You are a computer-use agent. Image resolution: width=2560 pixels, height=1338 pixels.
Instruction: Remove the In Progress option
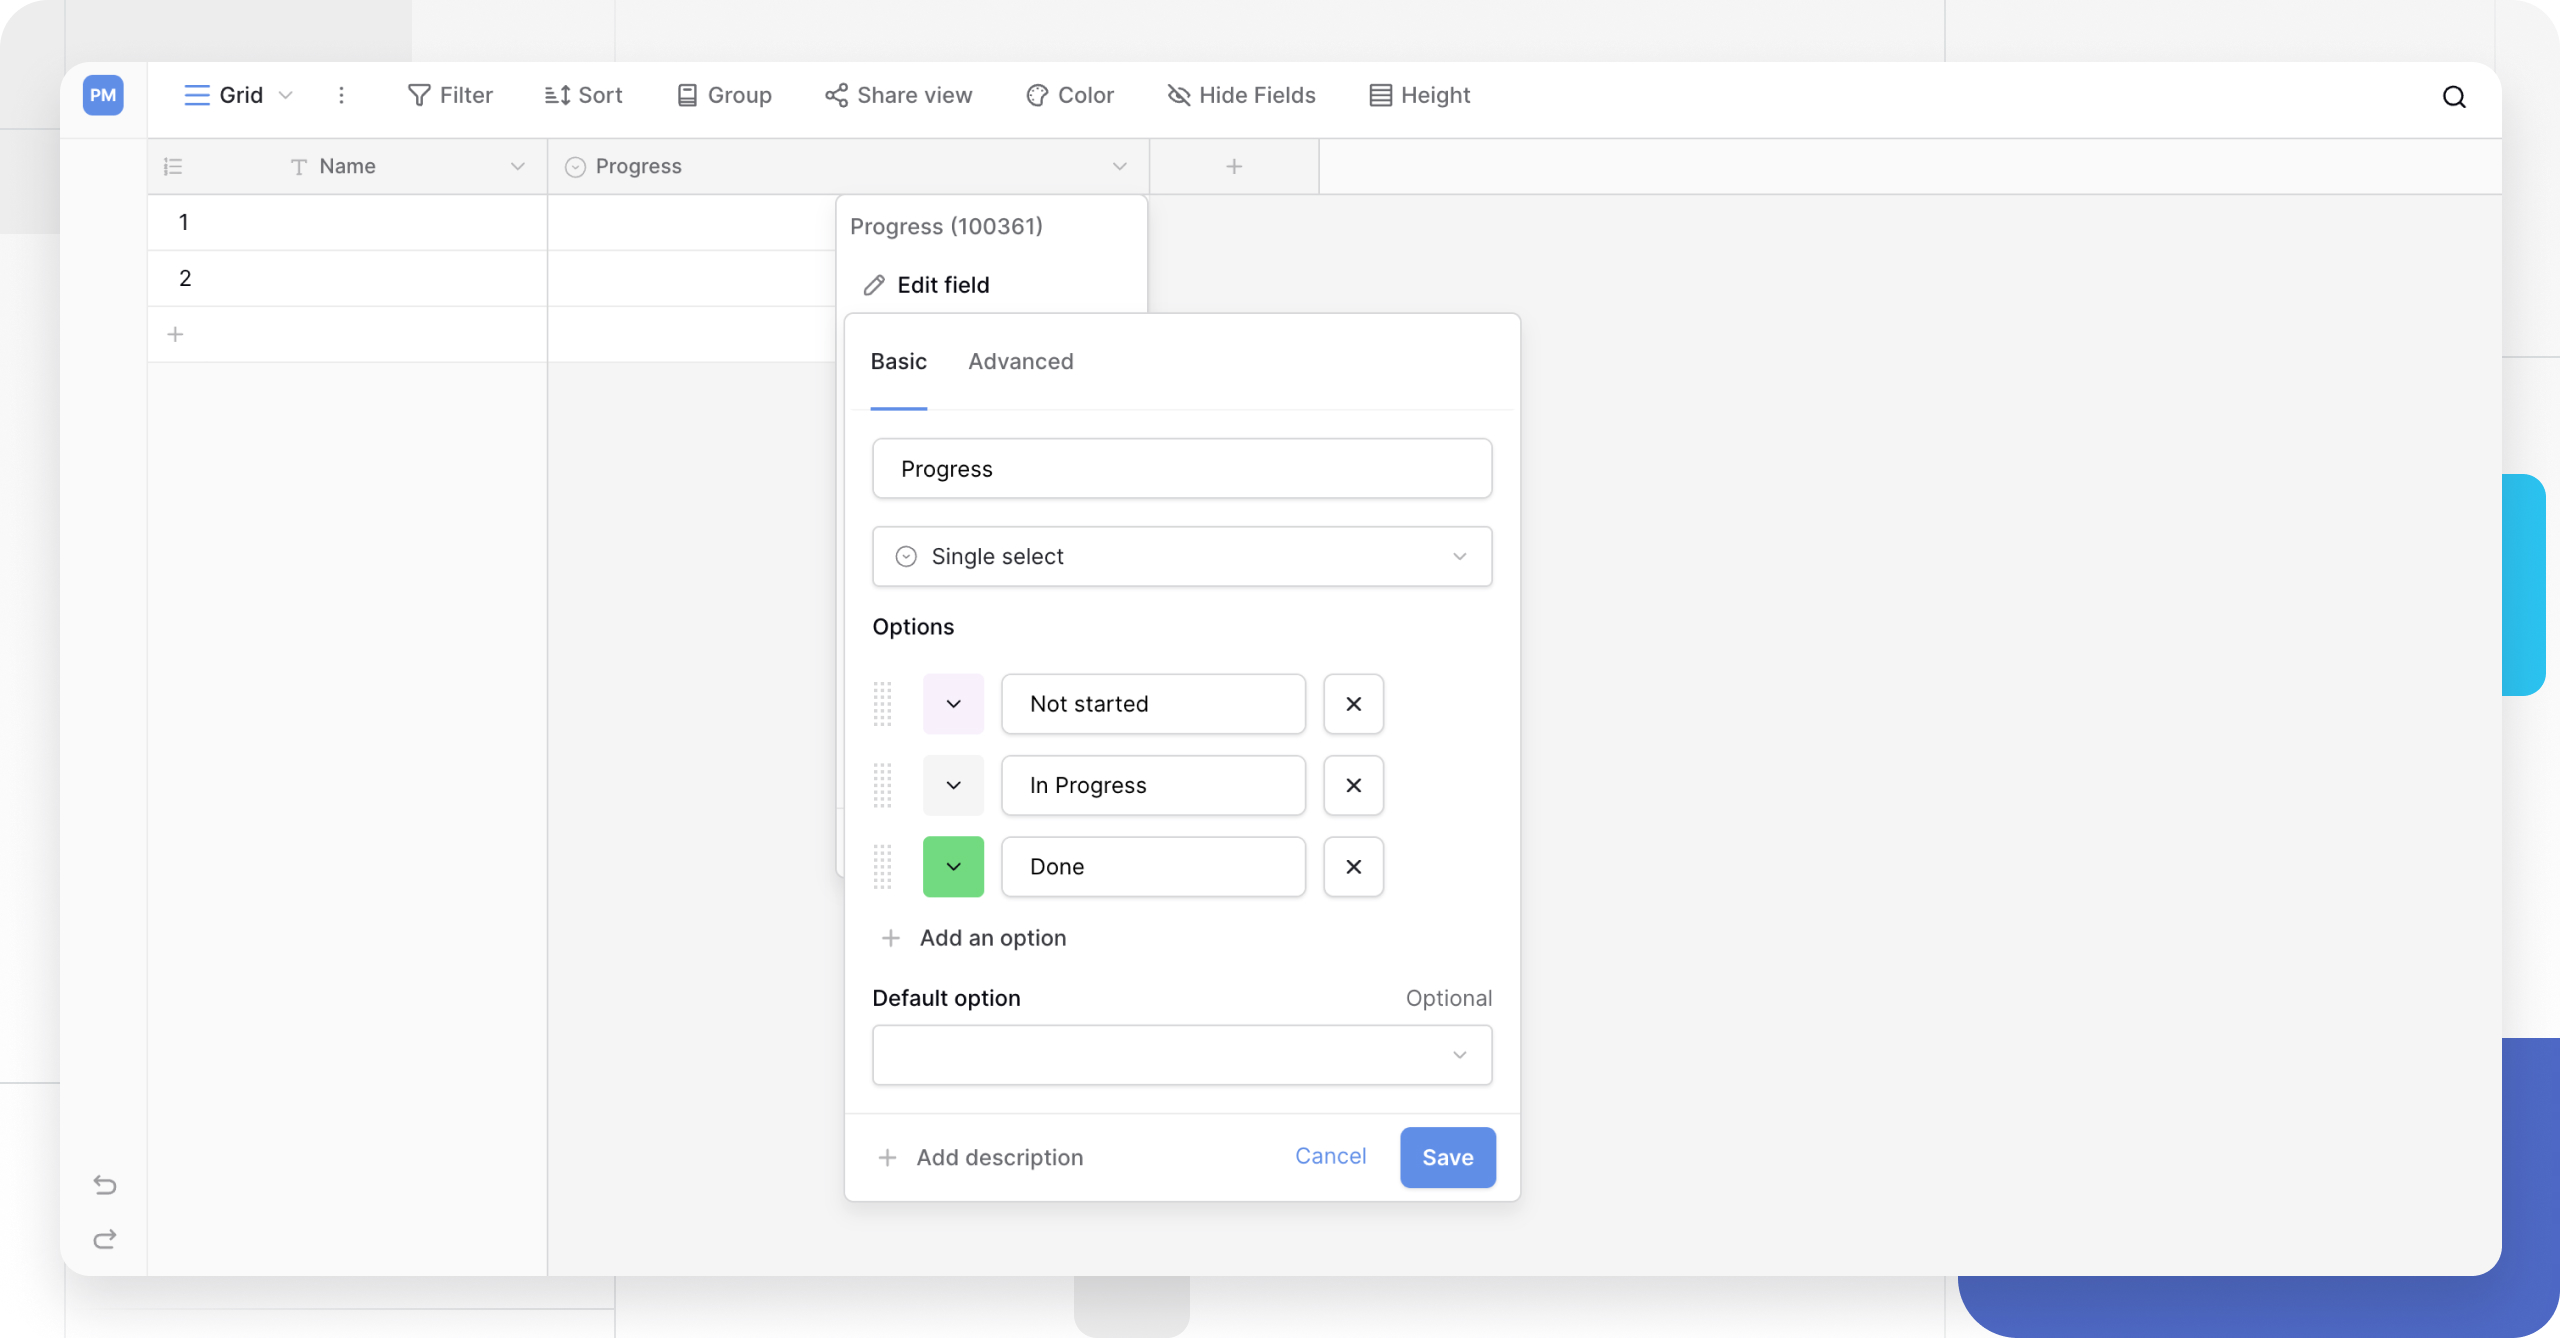point(1353,786)
